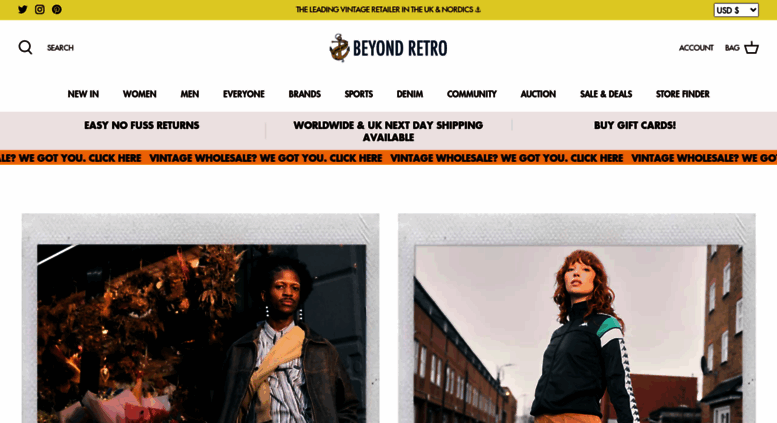Click the vintage wholesale orange banner
Viewport: 777px width, 423px height.
pos(388,158)
